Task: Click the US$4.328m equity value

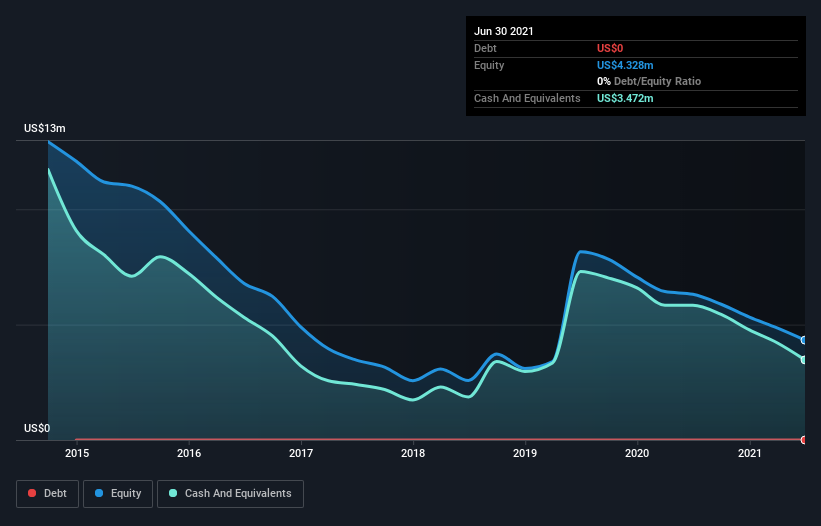Action: (625, 65)
